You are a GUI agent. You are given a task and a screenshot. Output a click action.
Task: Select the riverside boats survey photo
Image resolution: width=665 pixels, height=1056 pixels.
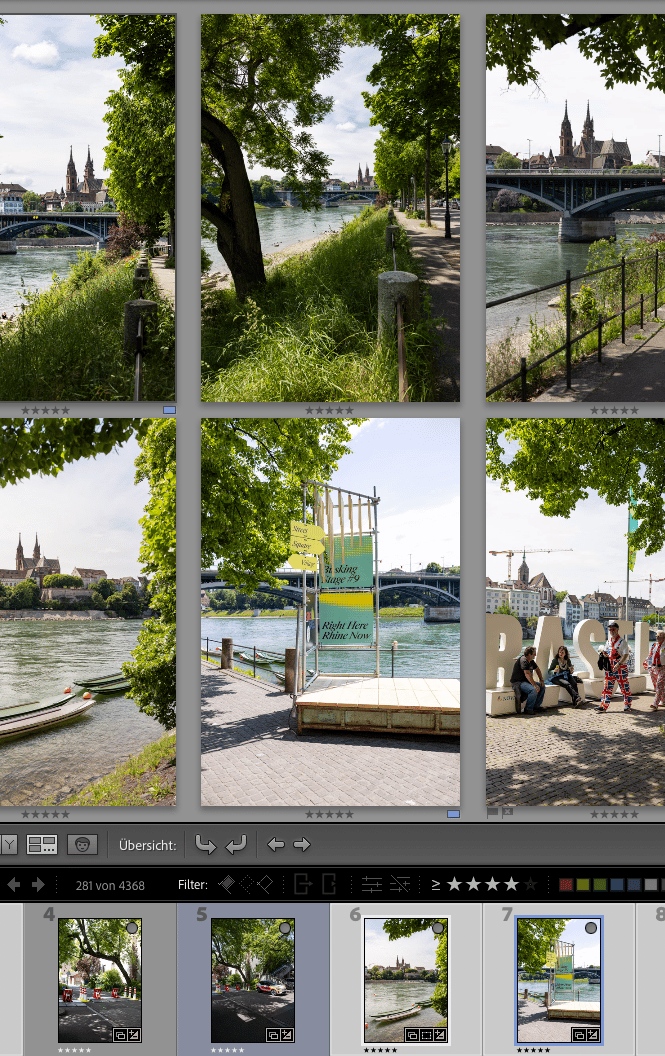[88, 612]
